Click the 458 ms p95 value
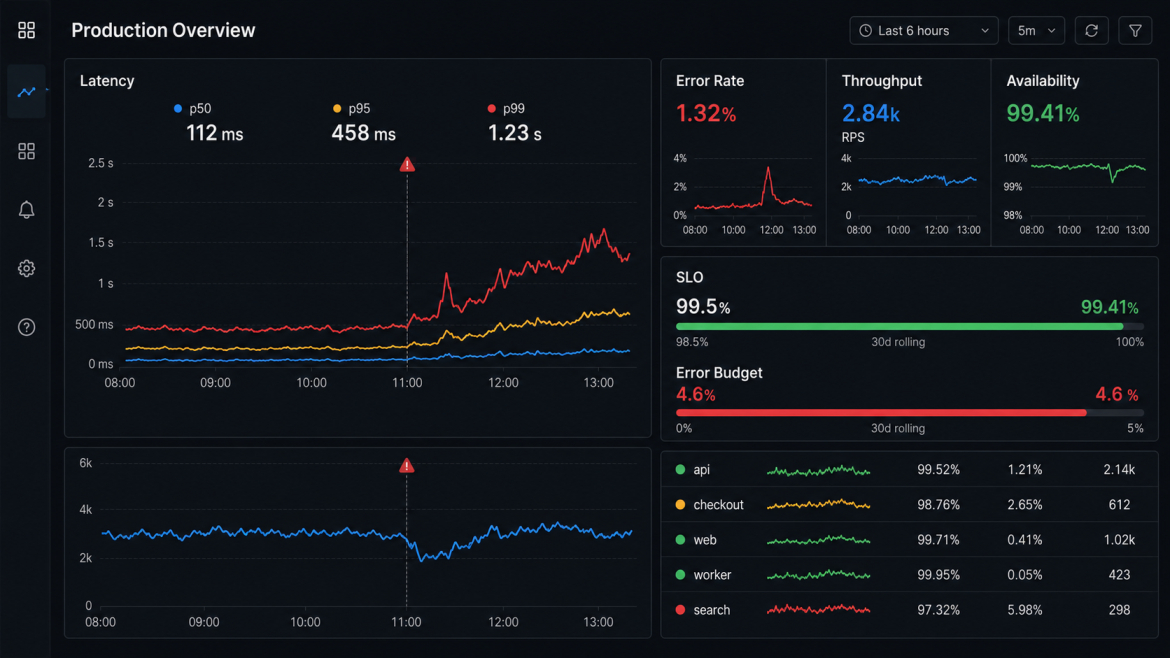1170x658 pixels. (363, 134)
